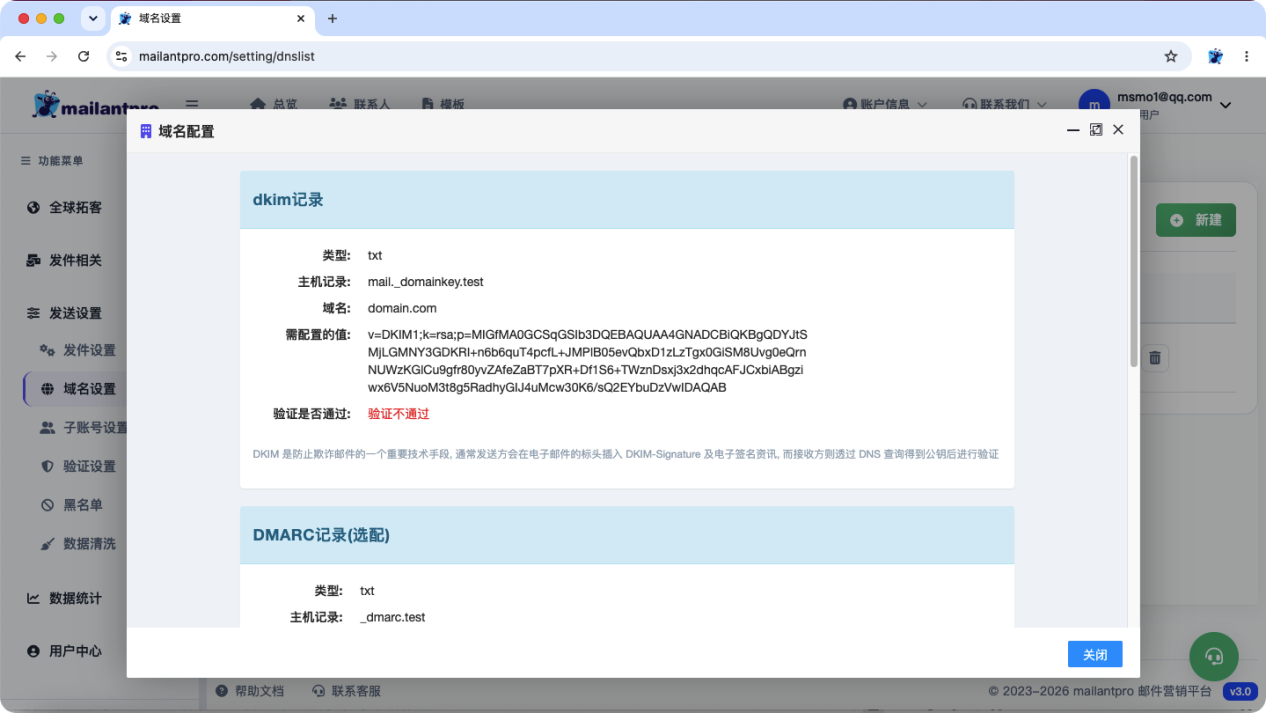Click the DKIM value text starting v=DKIM1
Image resolution: width=1266 pixels, height=713 pixels.
click(587, 361)
